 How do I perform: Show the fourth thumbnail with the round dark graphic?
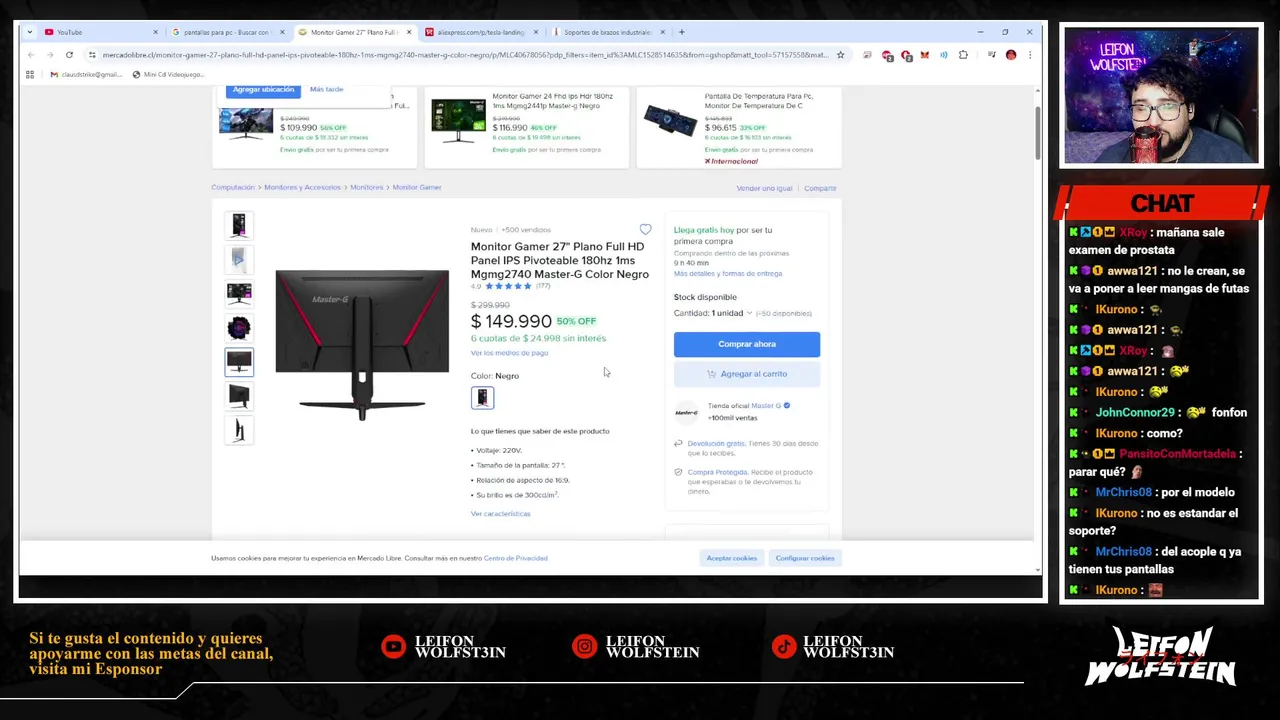pos(239,327)
